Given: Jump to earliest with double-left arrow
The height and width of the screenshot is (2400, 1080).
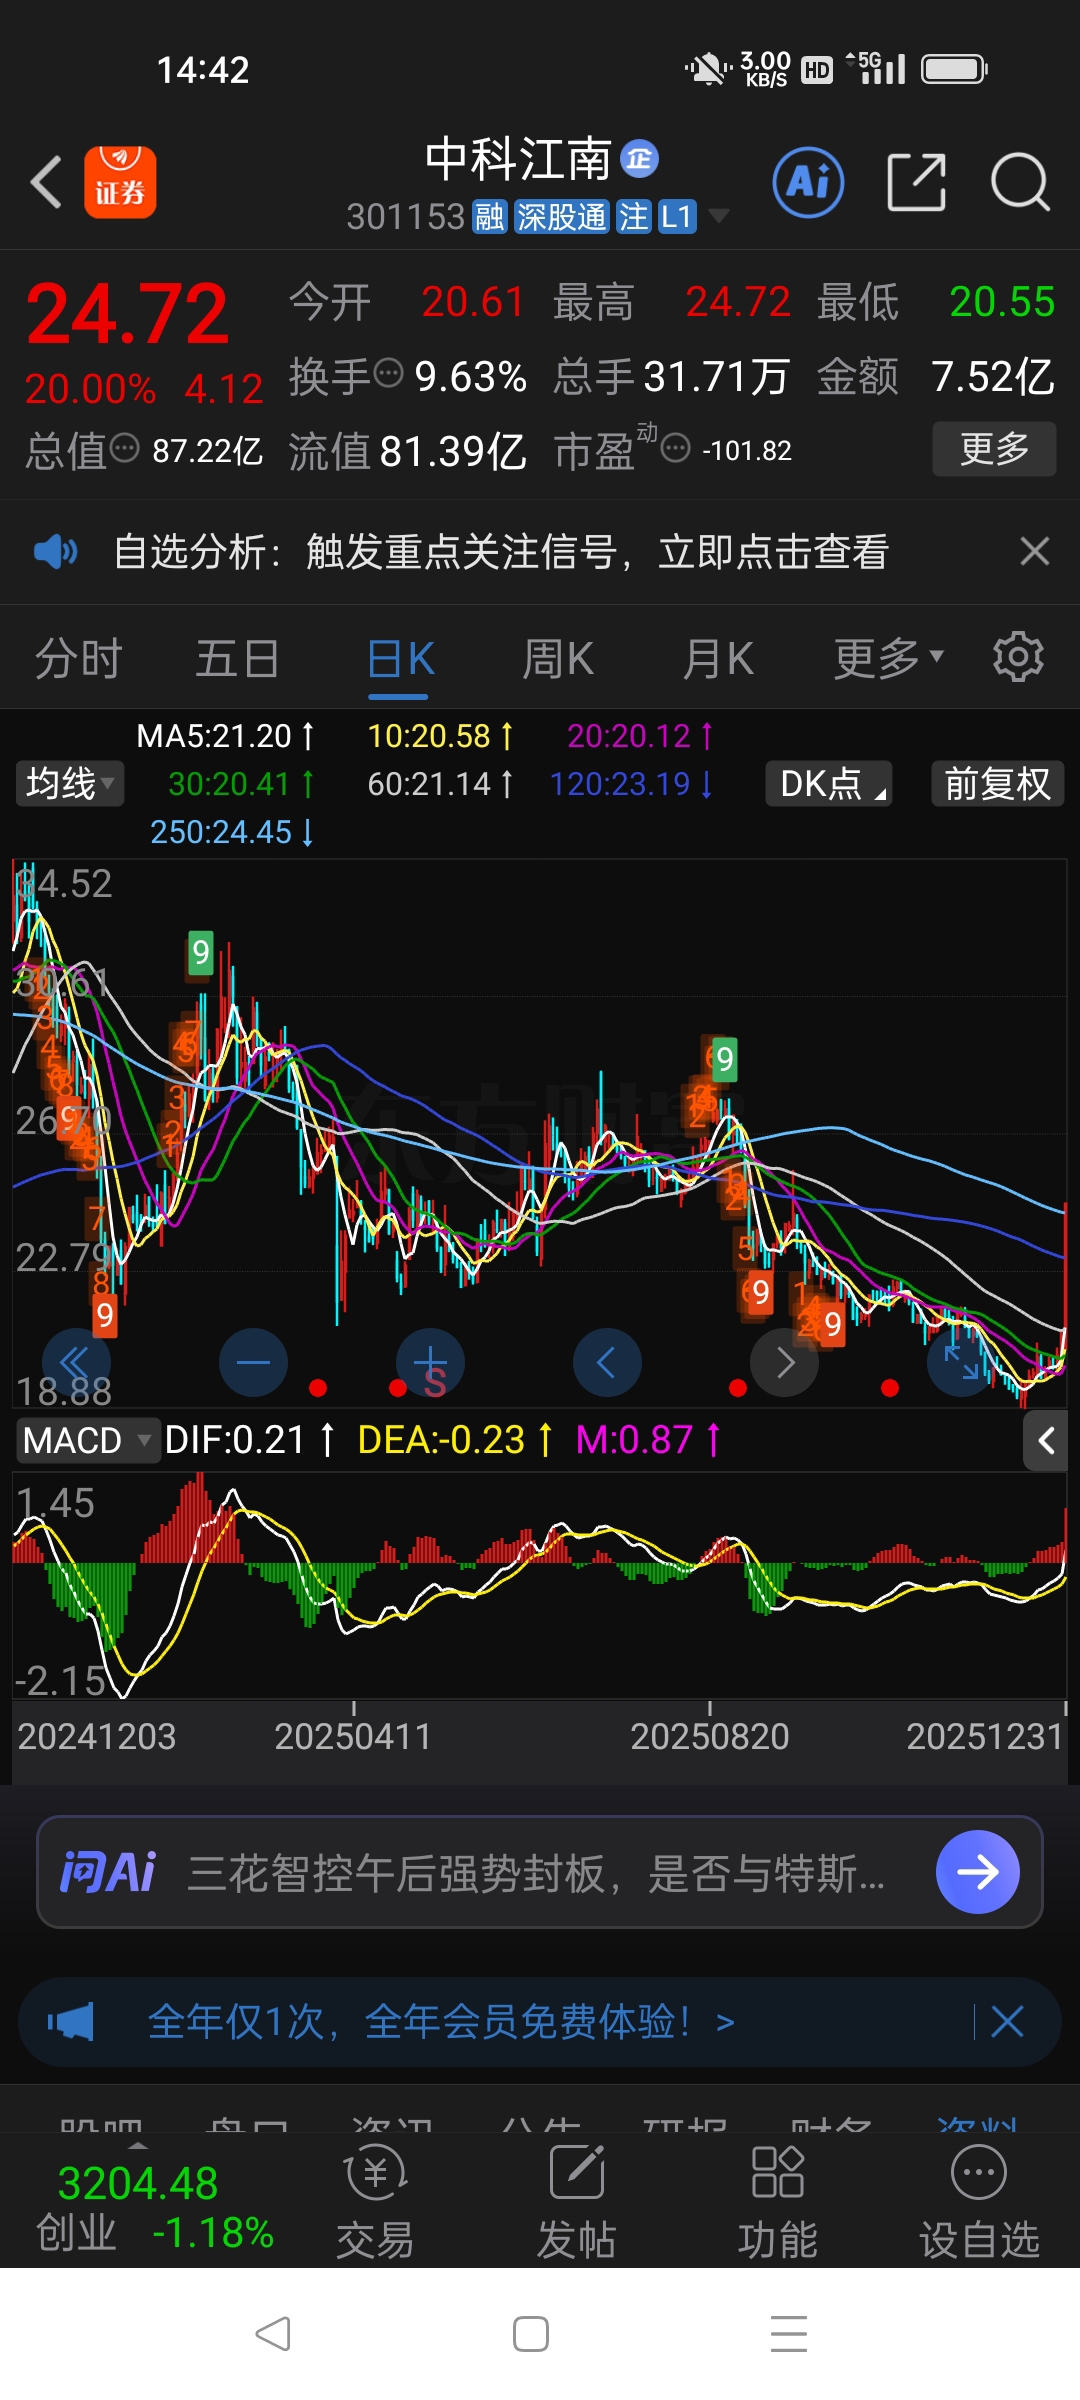Looking at the screenshot, I should pos(76,1362).
